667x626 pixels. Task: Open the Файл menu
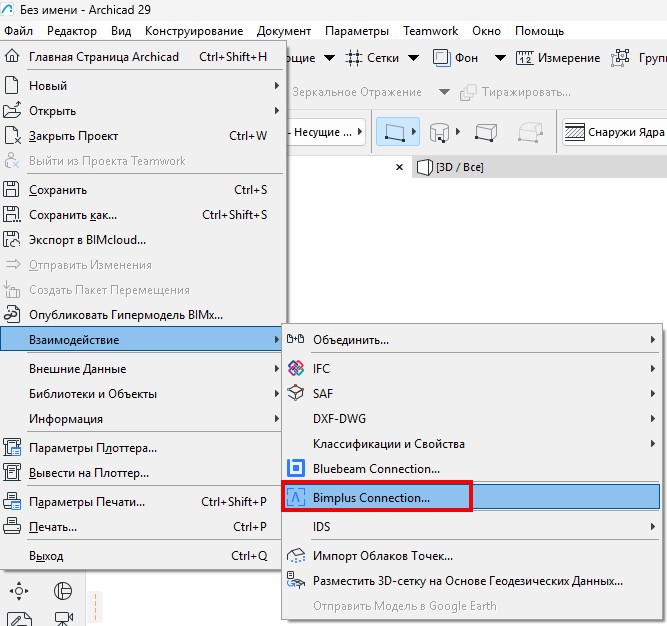pyautogui.click(x=18, y=31)
